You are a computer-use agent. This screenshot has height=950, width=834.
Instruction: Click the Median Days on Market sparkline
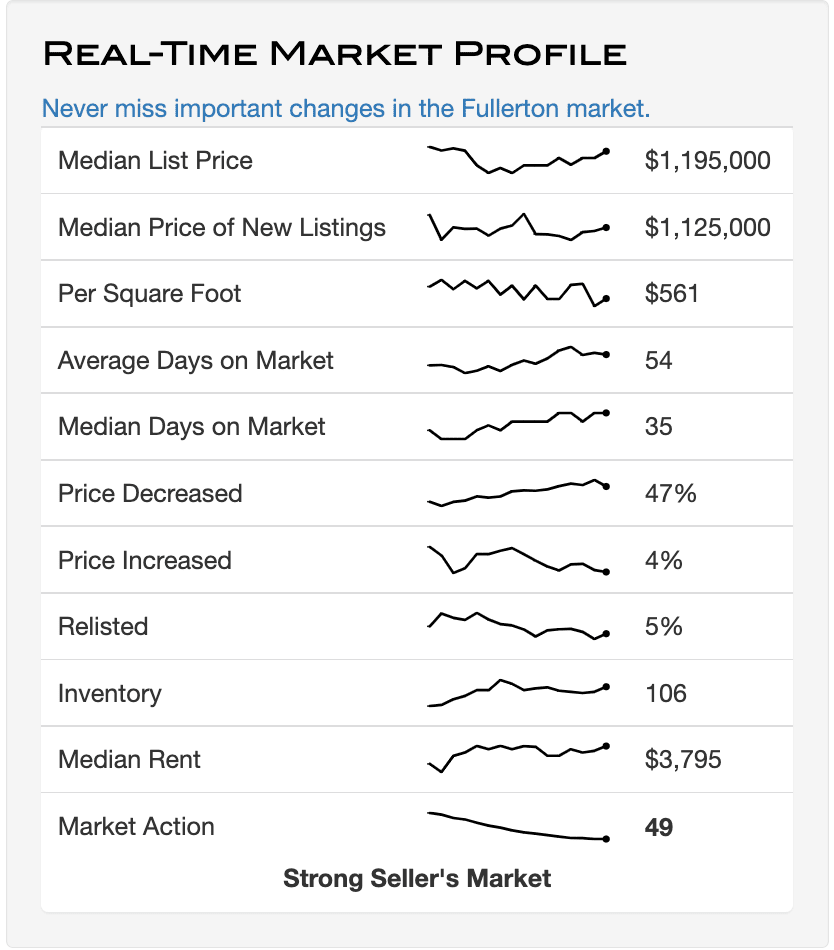tap(518, 425)
